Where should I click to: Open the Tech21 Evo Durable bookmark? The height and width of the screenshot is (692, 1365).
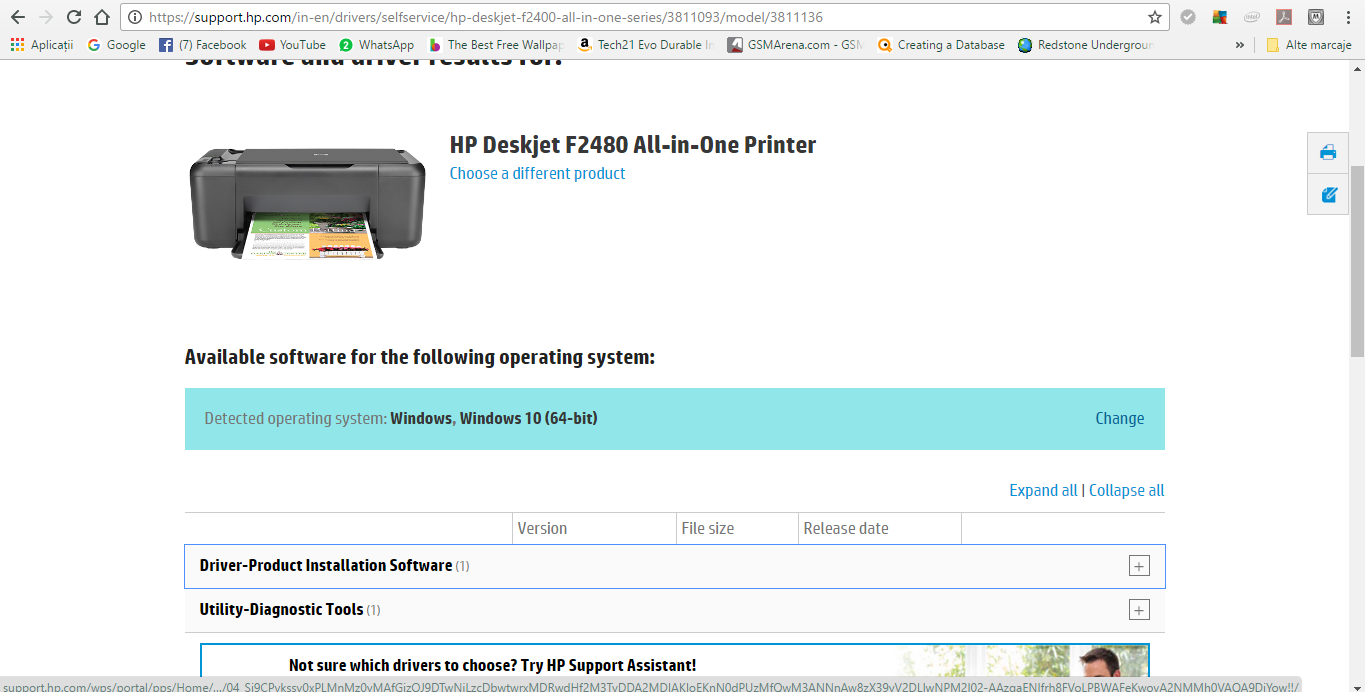646,45
